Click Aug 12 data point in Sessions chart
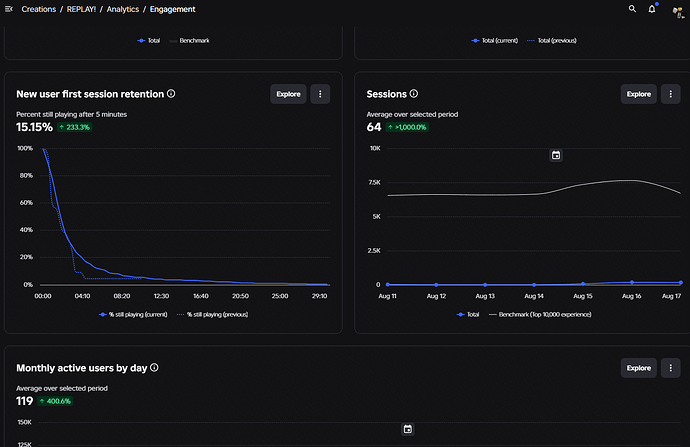This screenshot has height=447, width=690. (436, 285)
